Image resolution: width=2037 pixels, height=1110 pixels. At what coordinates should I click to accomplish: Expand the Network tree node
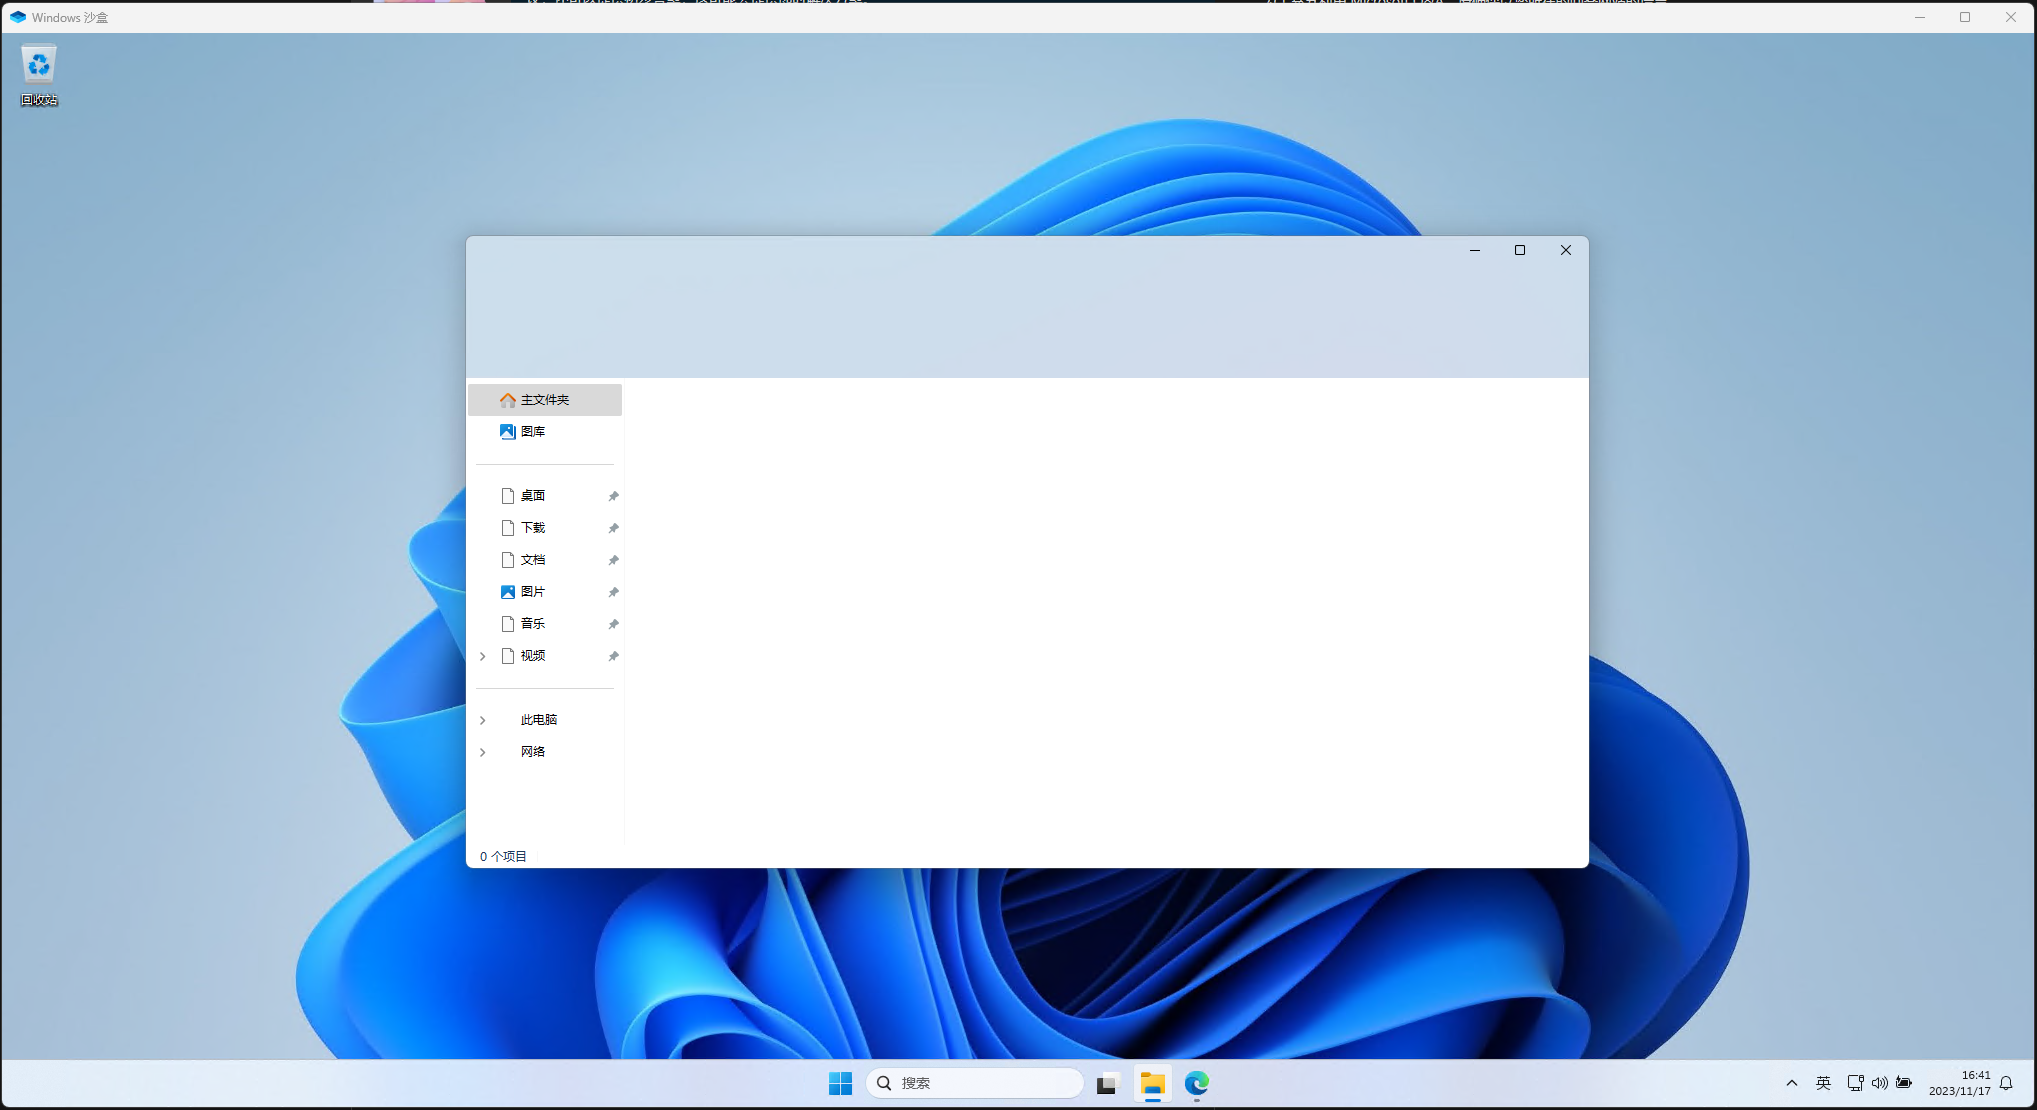pyautogui.click(x=483, y=752)
